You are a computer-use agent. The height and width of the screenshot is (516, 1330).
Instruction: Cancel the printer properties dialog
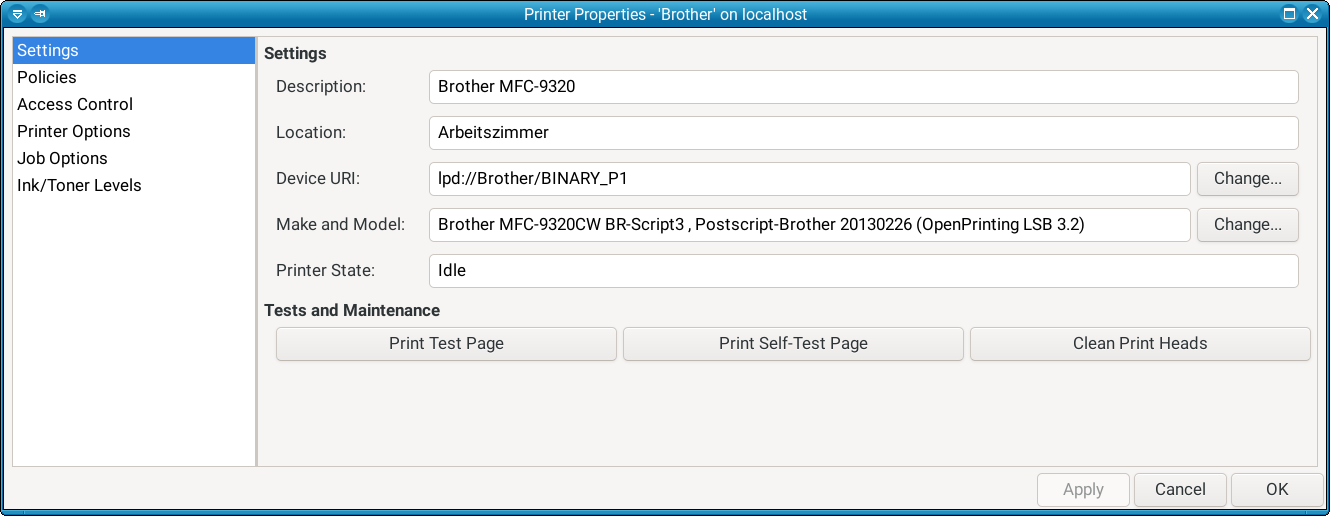point(1180,489)
